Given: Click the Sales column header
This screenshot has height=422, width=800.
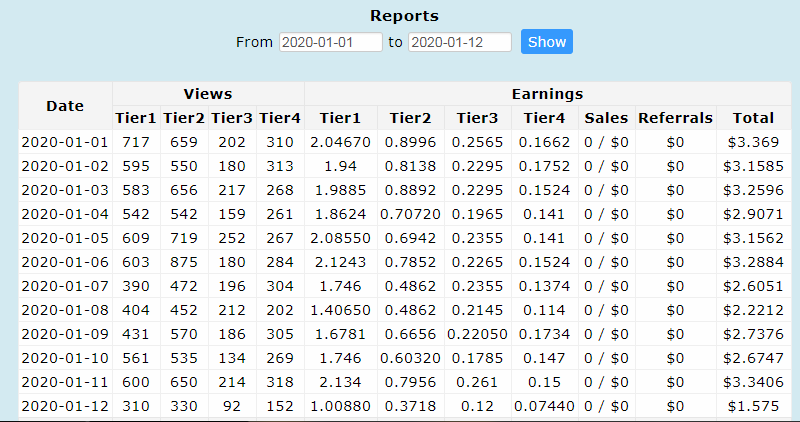Looking at the screenshot, I should (606, 118).
